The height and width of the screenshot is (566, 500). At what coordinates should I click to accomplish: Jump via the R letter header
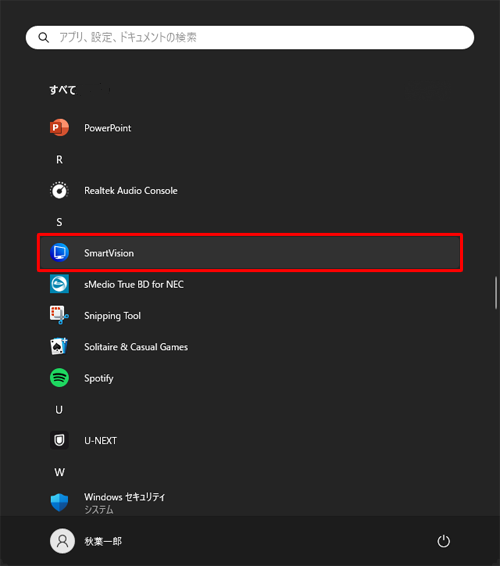59,160
